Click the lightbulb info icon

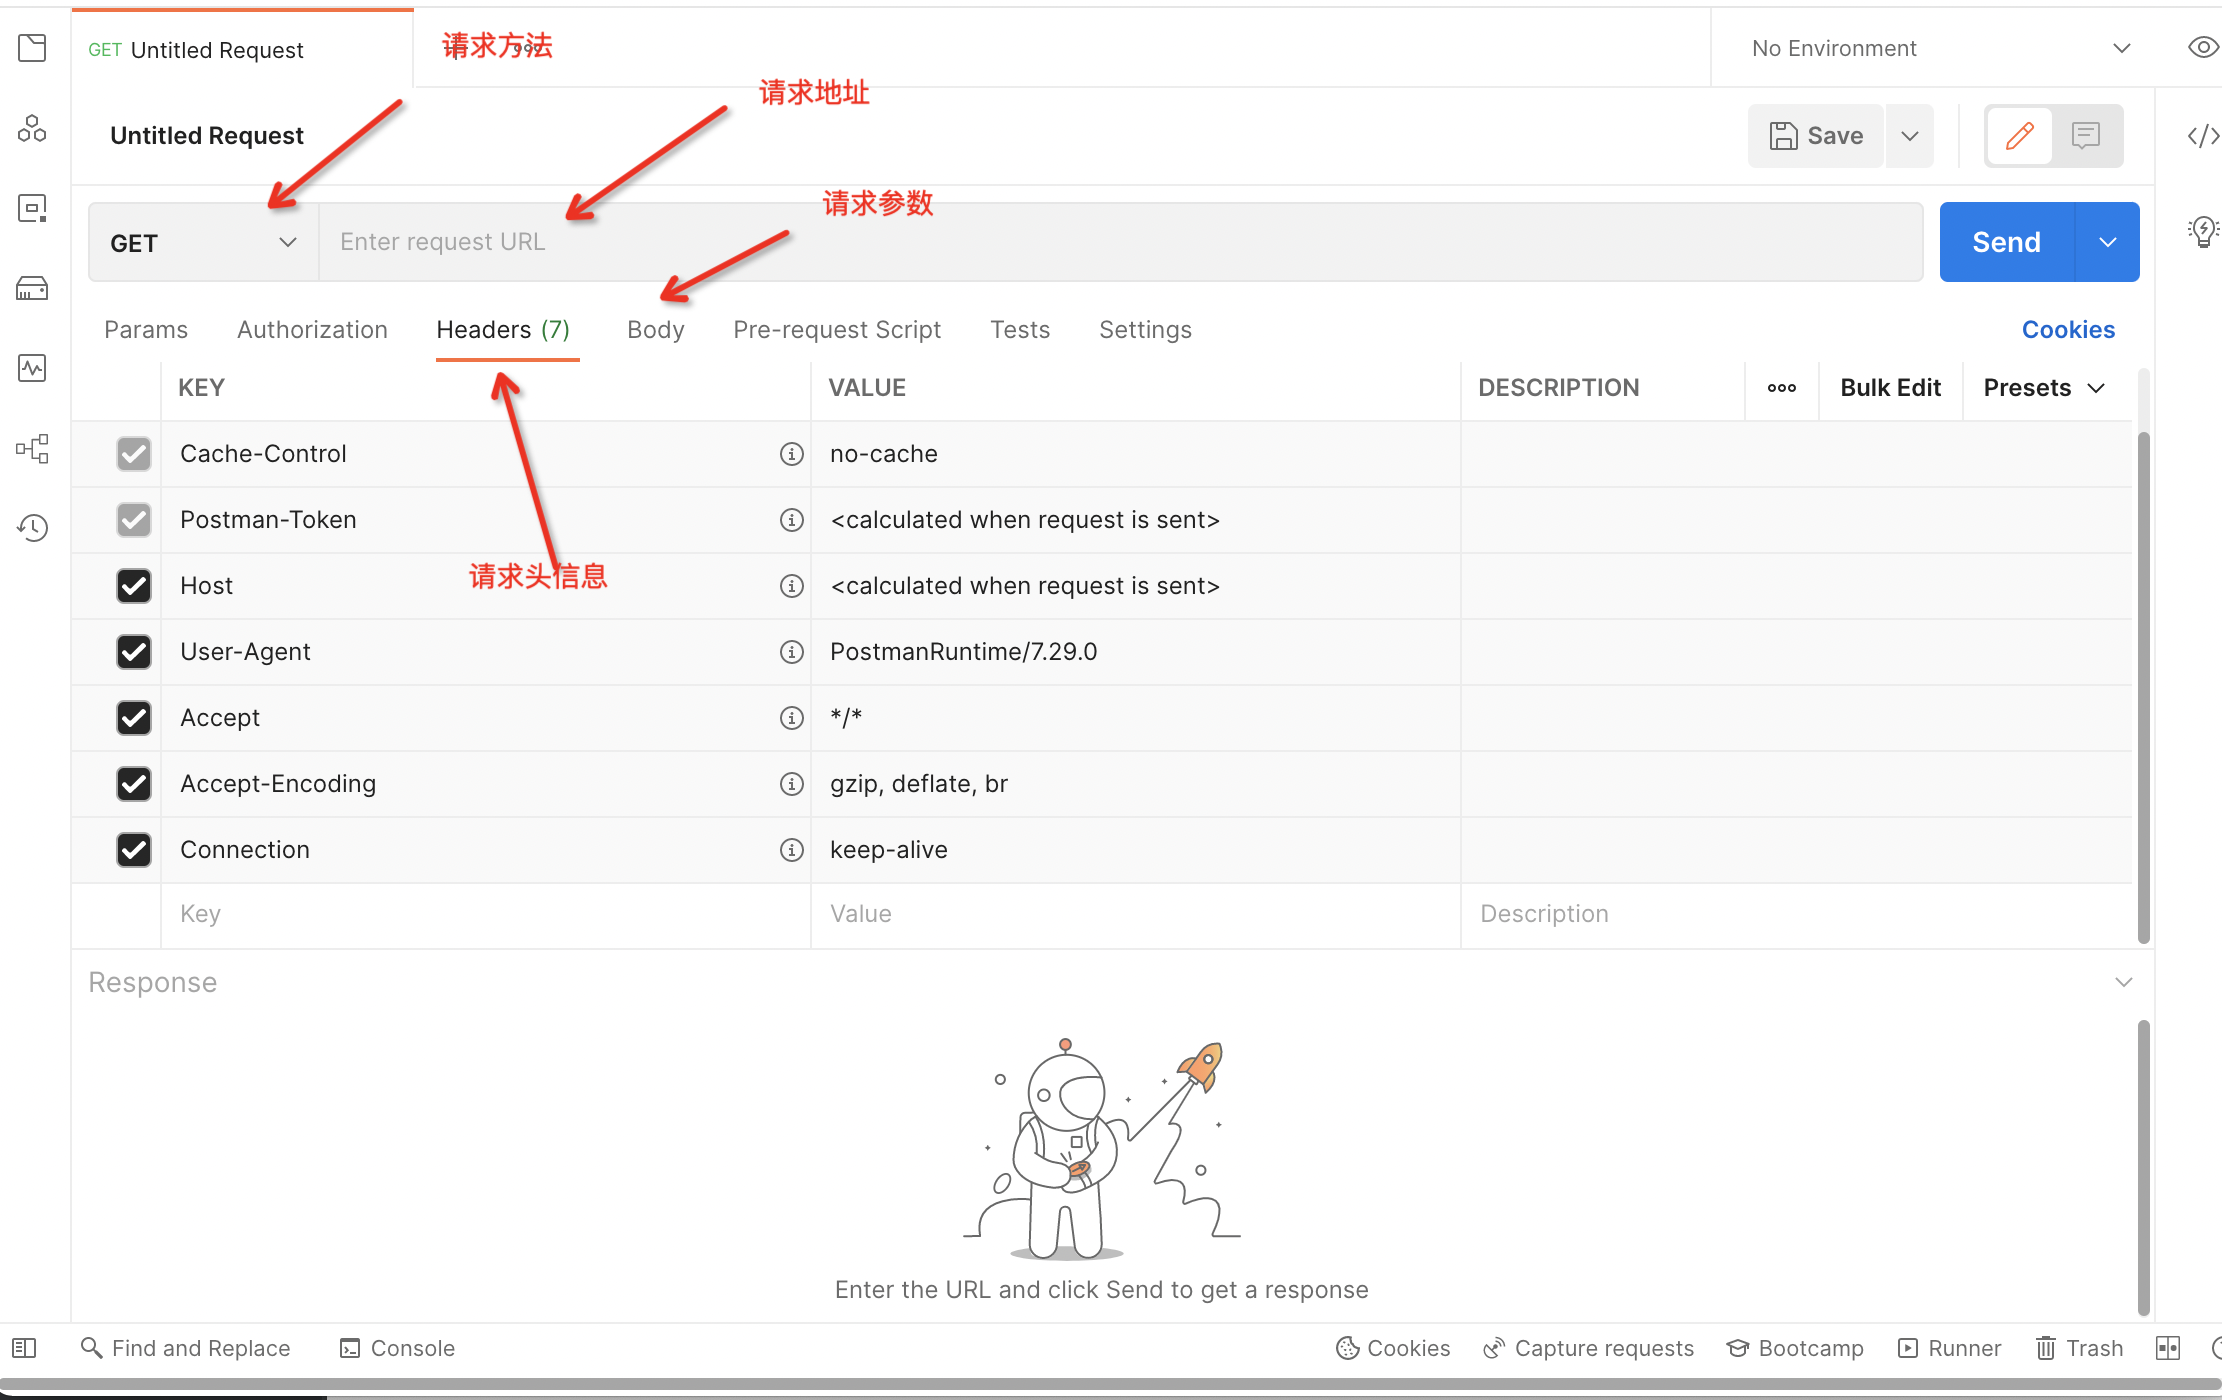click(x=2203, y=232)
